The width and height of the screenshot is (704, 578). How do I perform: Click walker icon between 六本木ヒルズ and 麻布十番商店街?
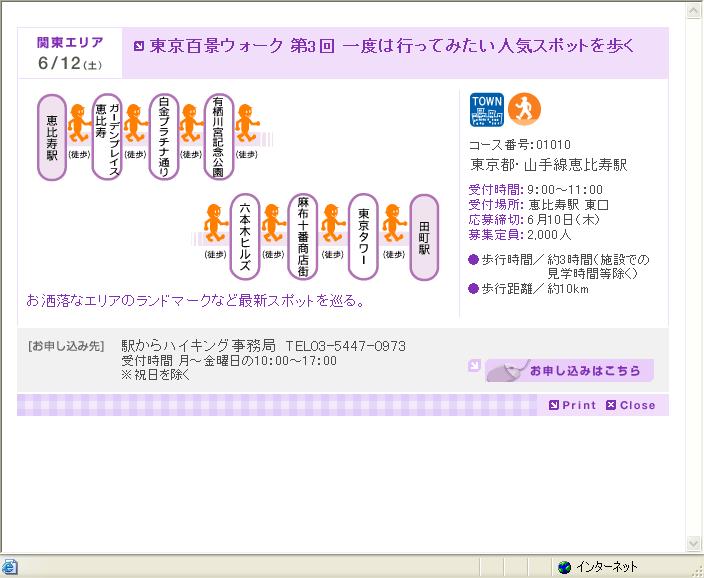(x=273, y=223)
